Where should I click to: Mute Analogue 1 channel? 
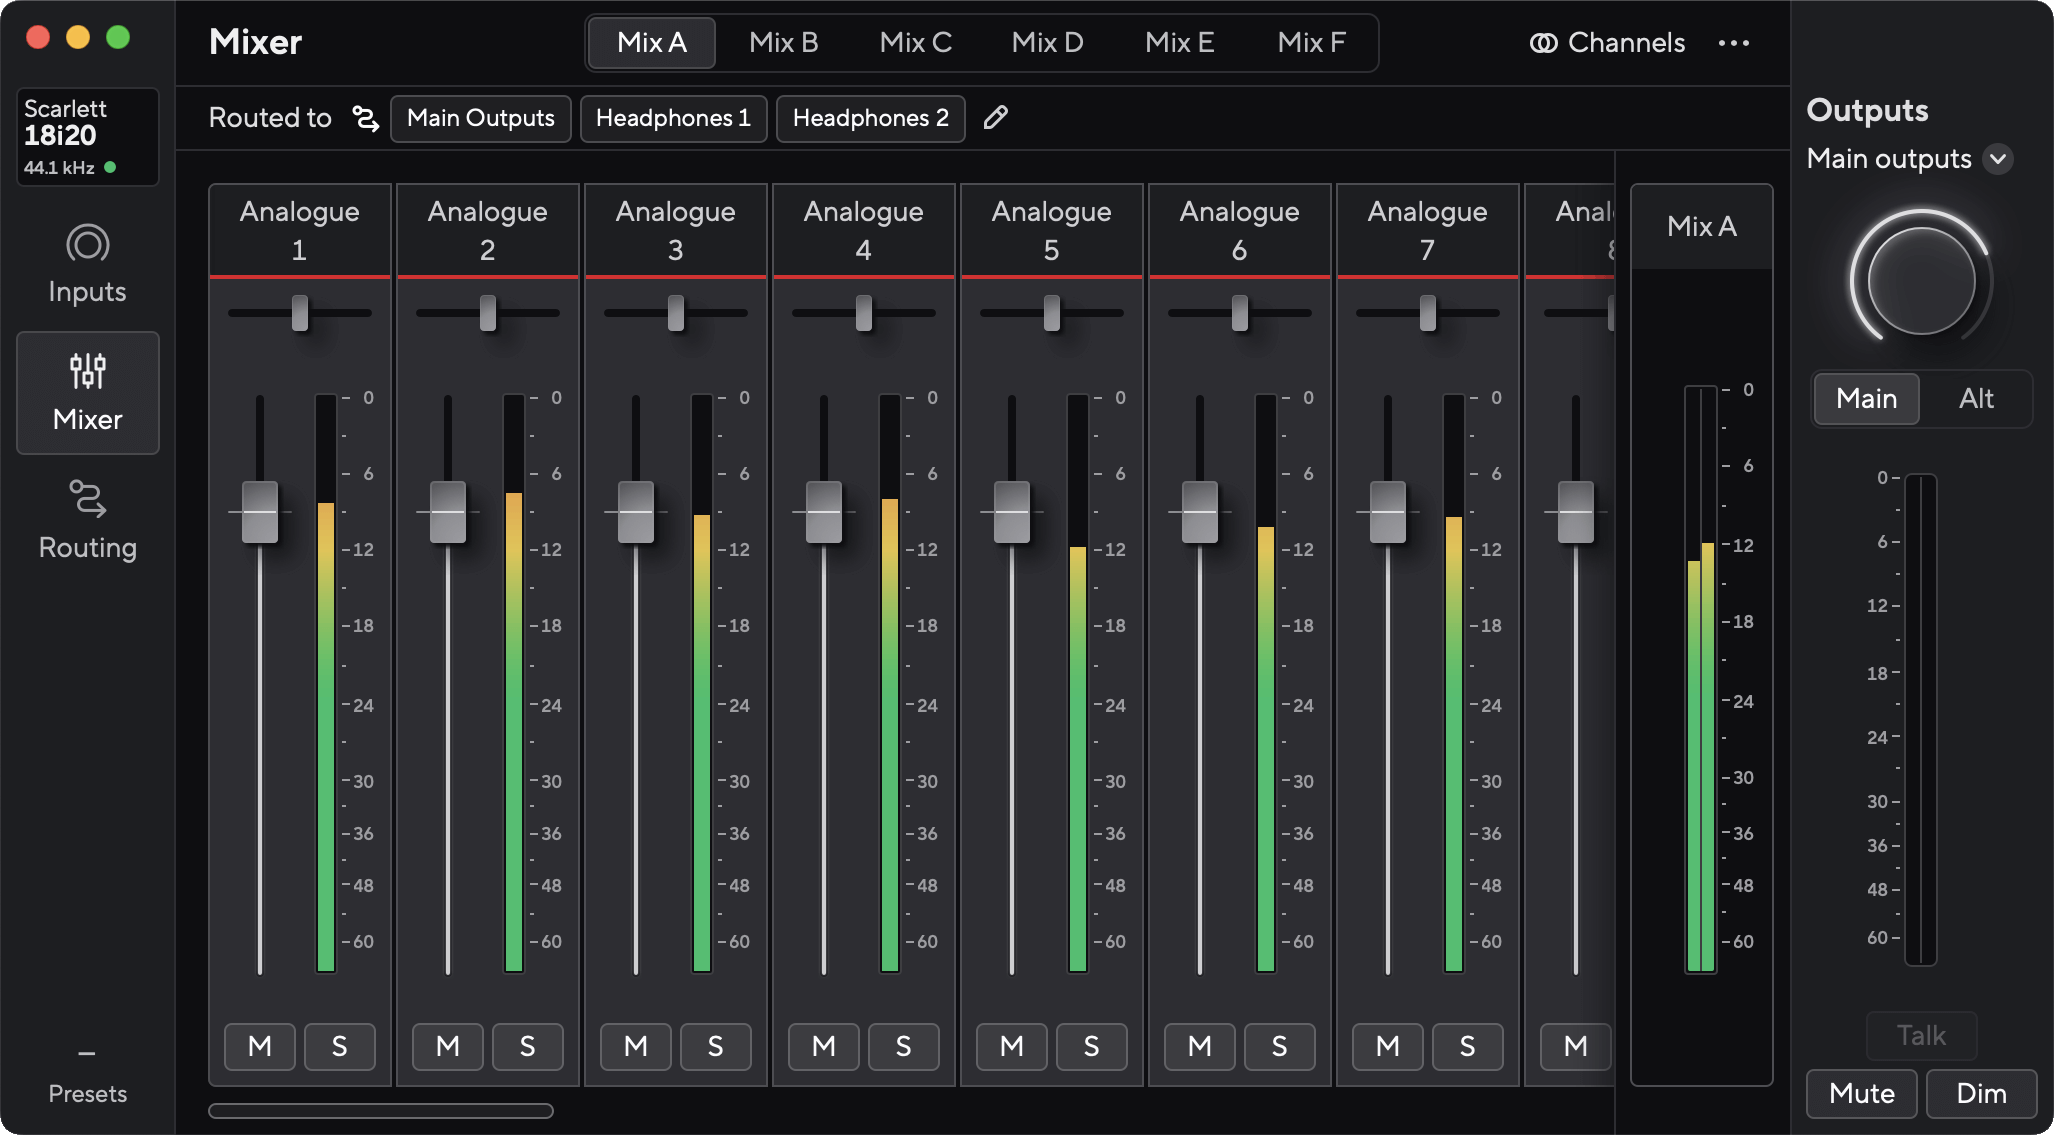(260, 1047)
